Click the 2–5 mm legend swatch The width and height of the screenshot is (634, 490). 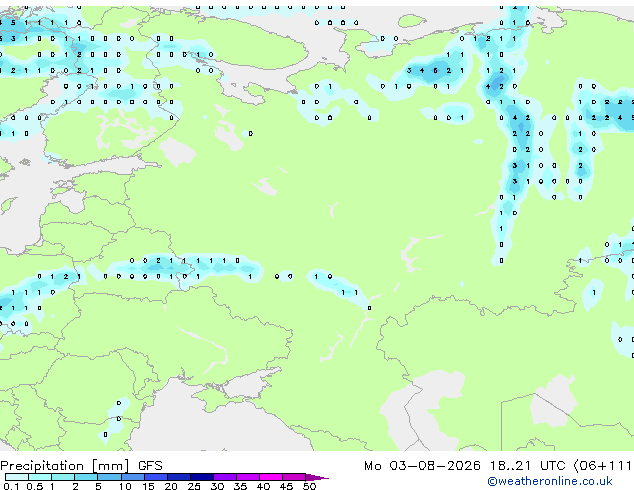click(x=86, y=477)
